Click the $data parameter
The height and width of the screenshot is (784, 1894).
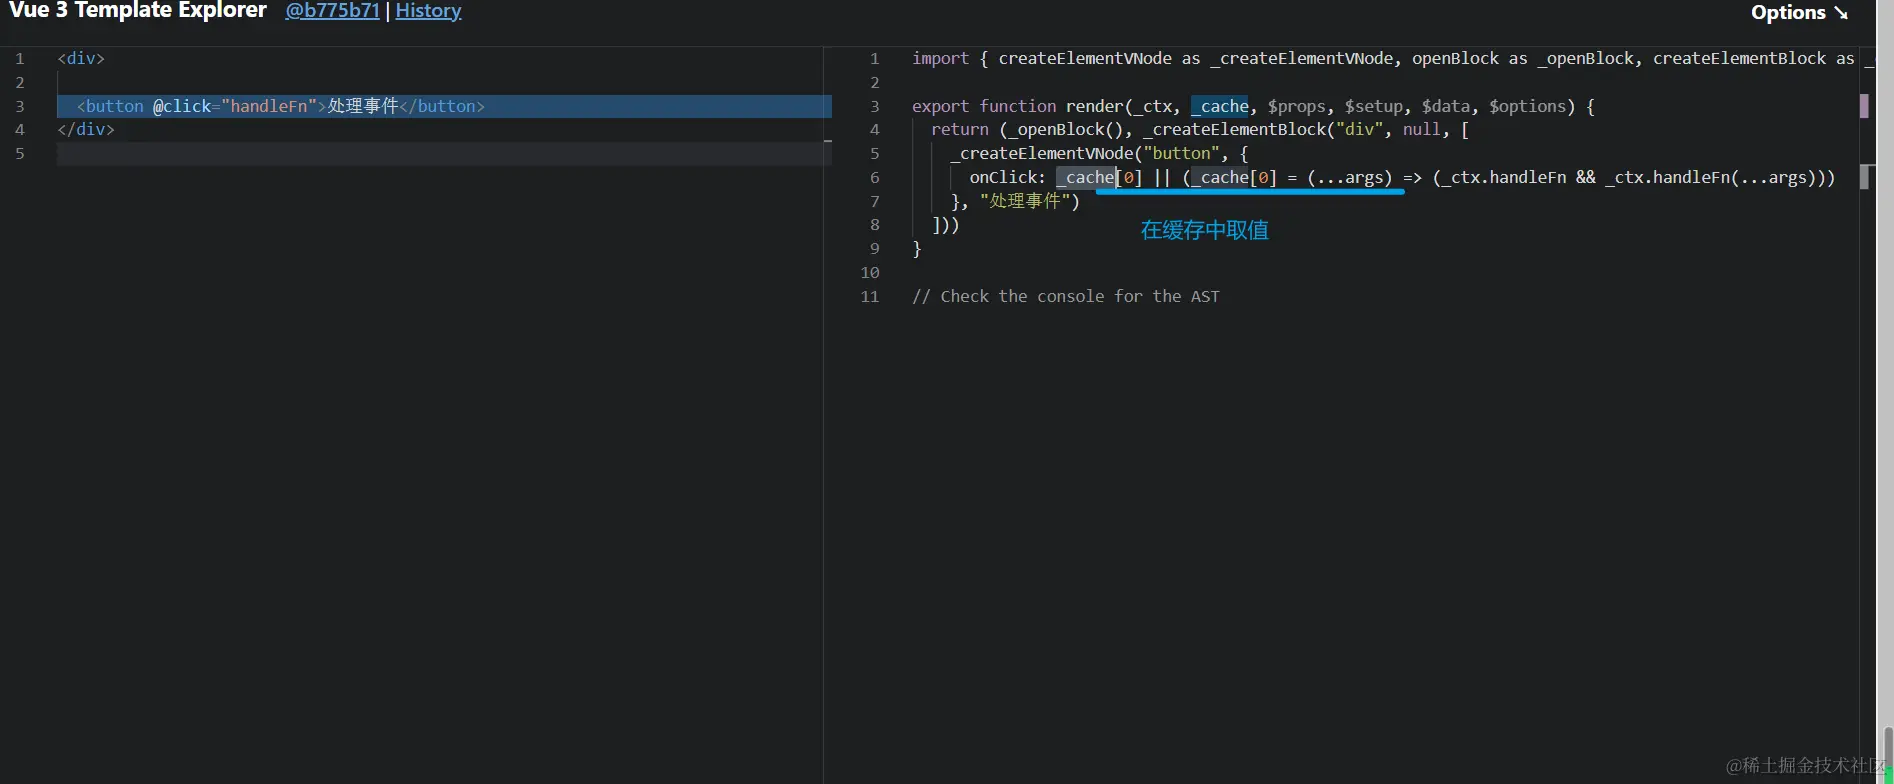[1446, 106]
